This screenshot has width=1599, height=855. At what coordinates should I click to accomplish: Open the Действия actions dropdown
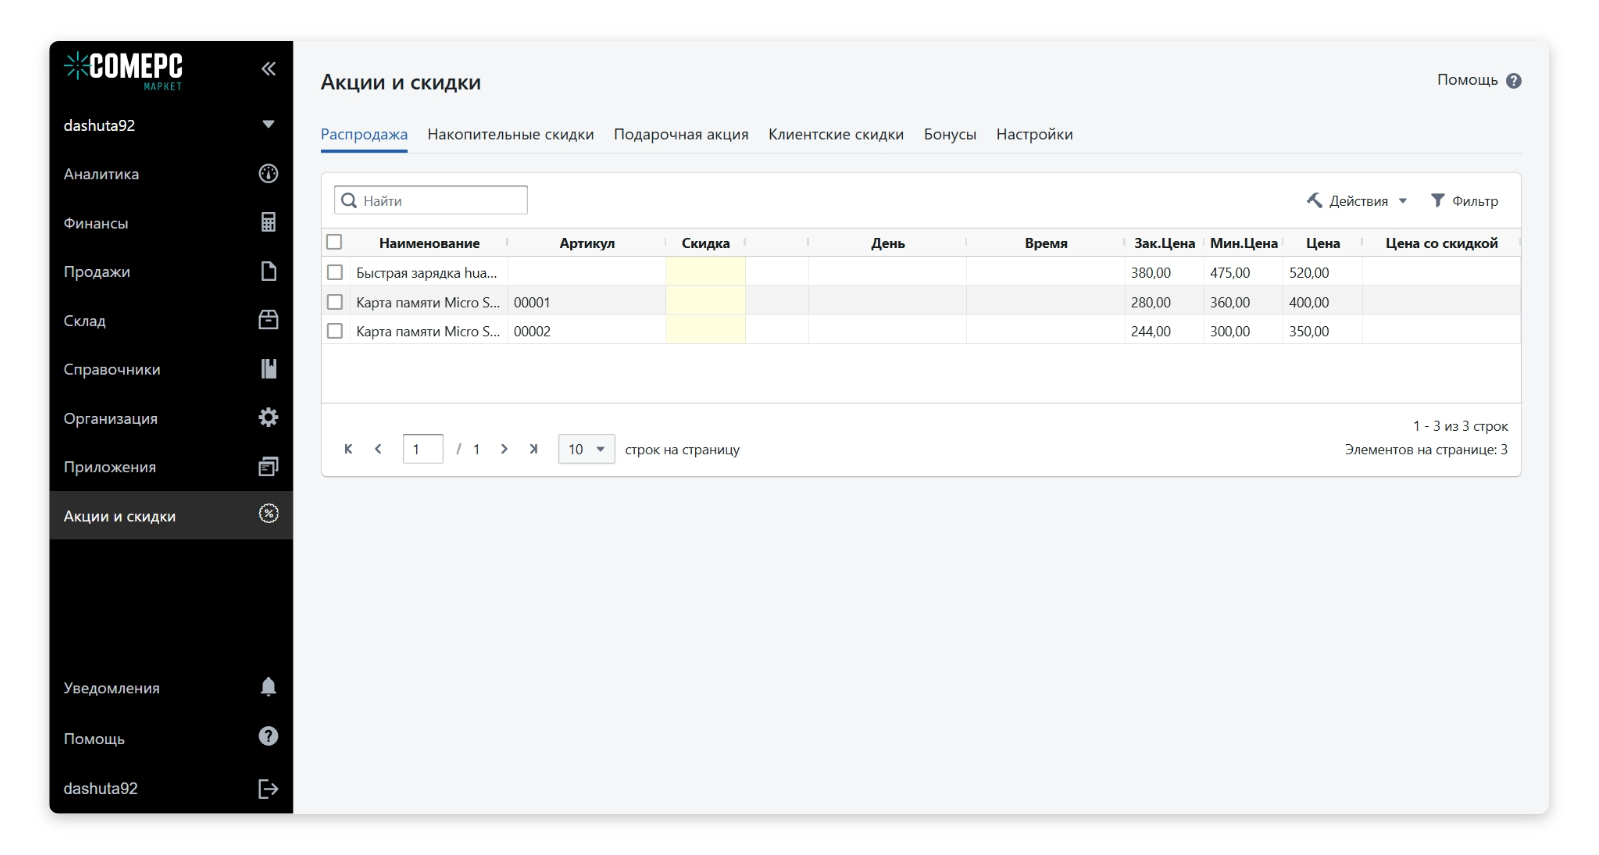1357,201
